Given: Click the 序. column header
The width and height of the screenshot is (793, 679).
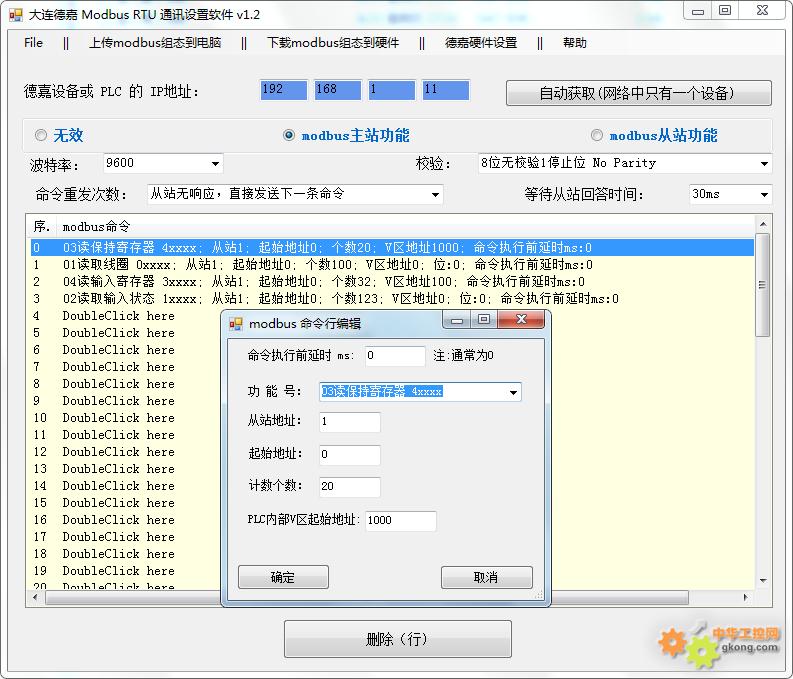Looking at the screenshot, I should 41,227.
